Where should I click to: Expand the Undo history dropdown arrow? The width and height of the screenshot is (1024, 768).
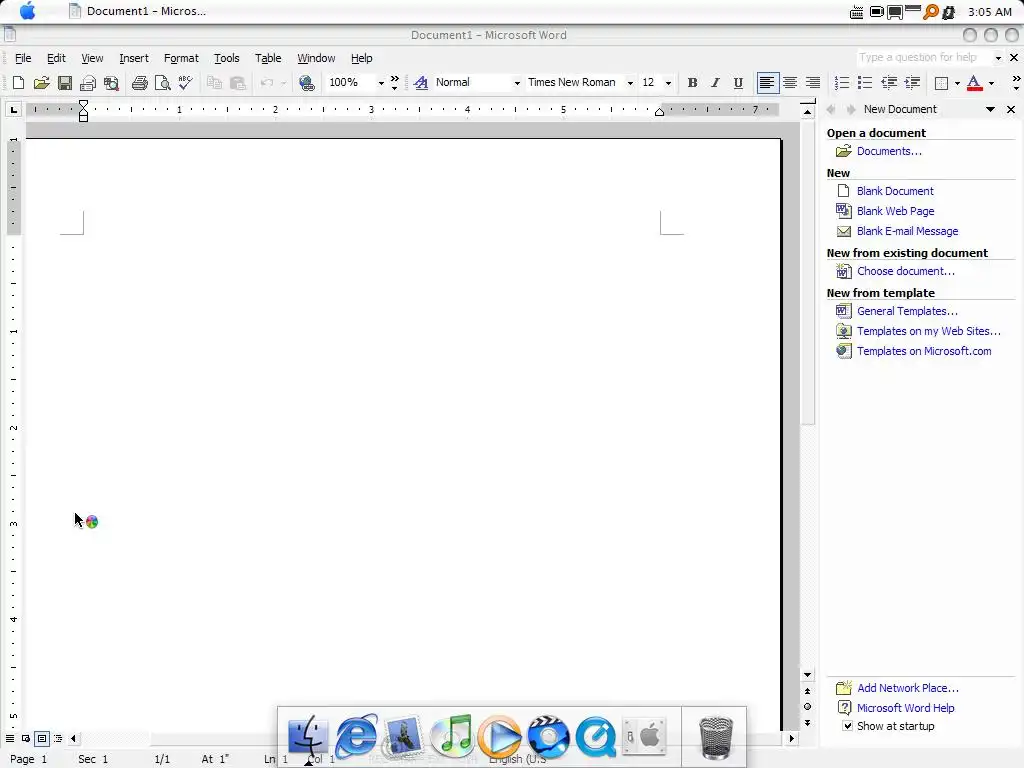point(283,83)
